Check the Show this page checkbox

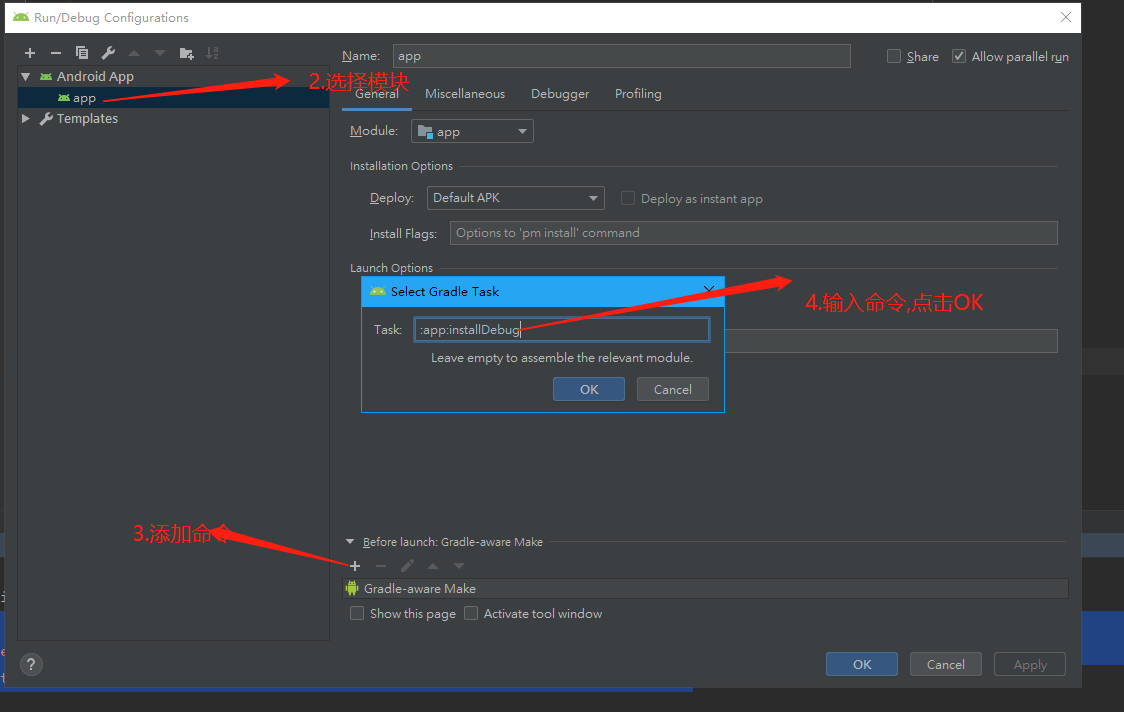[x=357, y=613]
